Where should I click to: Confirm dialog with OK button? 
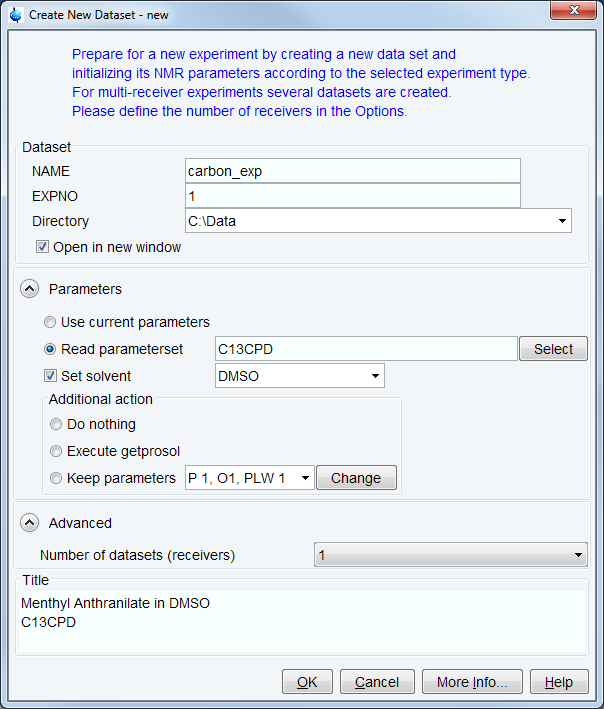tap(307, 681)
